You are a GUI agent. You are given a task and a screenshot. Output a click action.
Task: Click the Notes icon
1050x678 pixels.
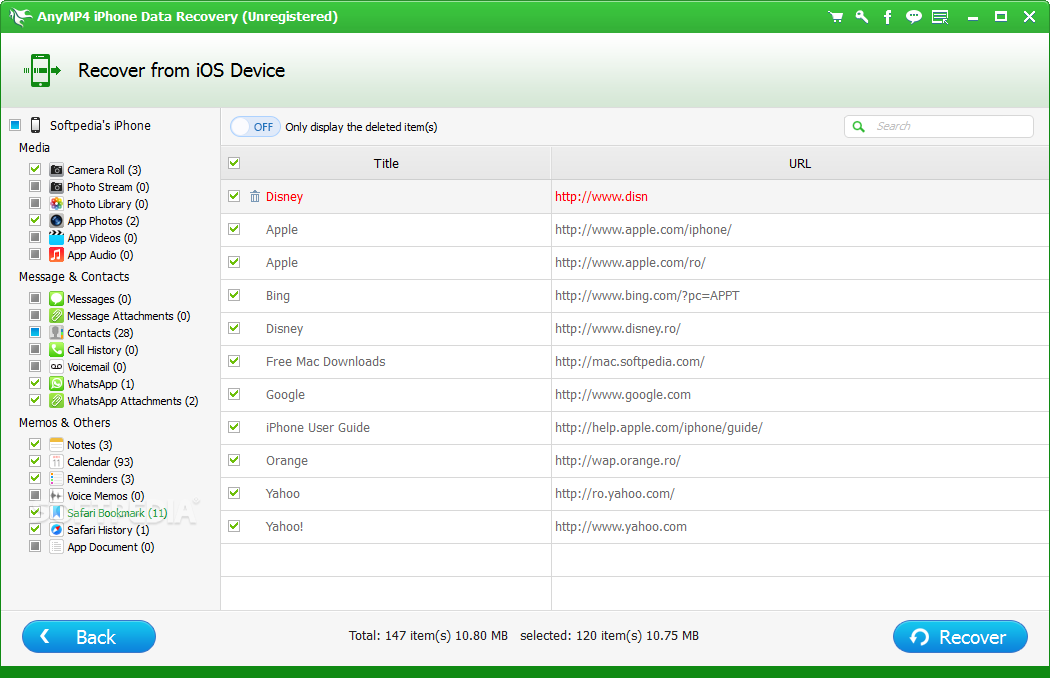pyautogui.click(x=56, y=444)
